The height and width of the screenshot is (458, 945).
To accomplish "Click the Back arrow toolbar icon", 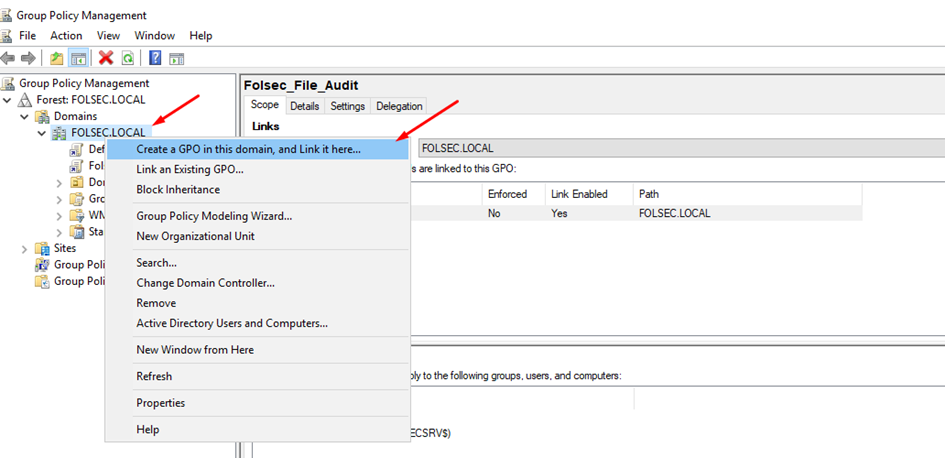I will 9,58.
